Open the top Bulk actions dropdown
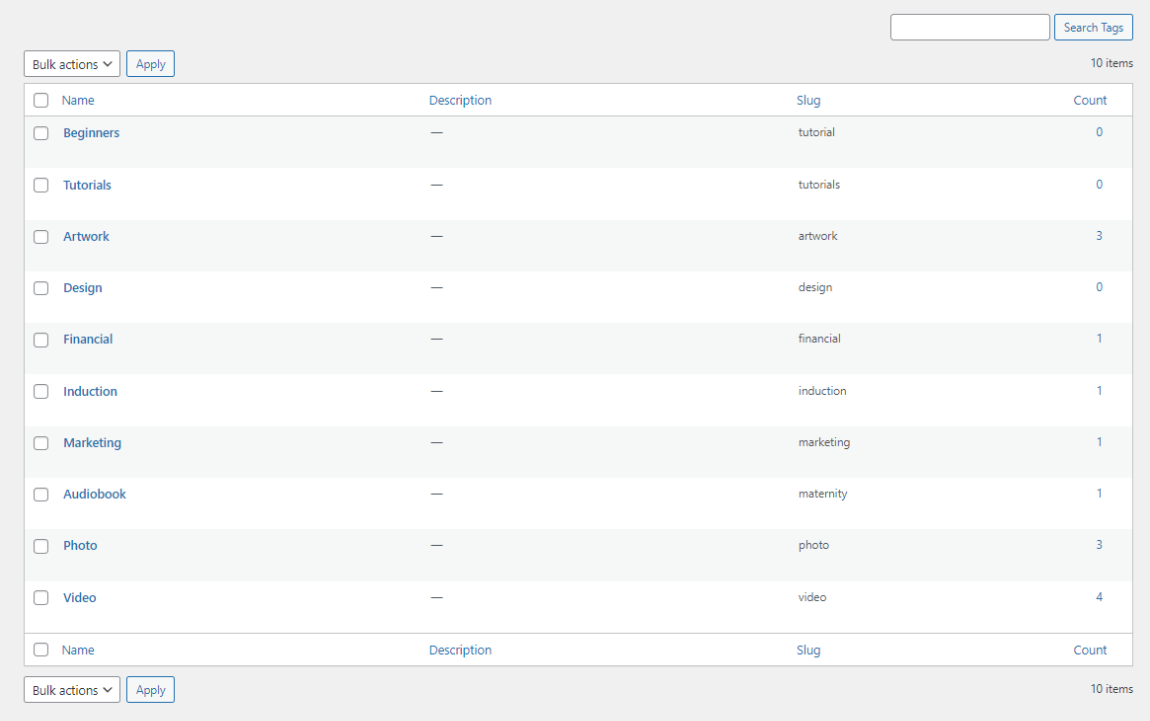1150x721 pixels. 72,64
